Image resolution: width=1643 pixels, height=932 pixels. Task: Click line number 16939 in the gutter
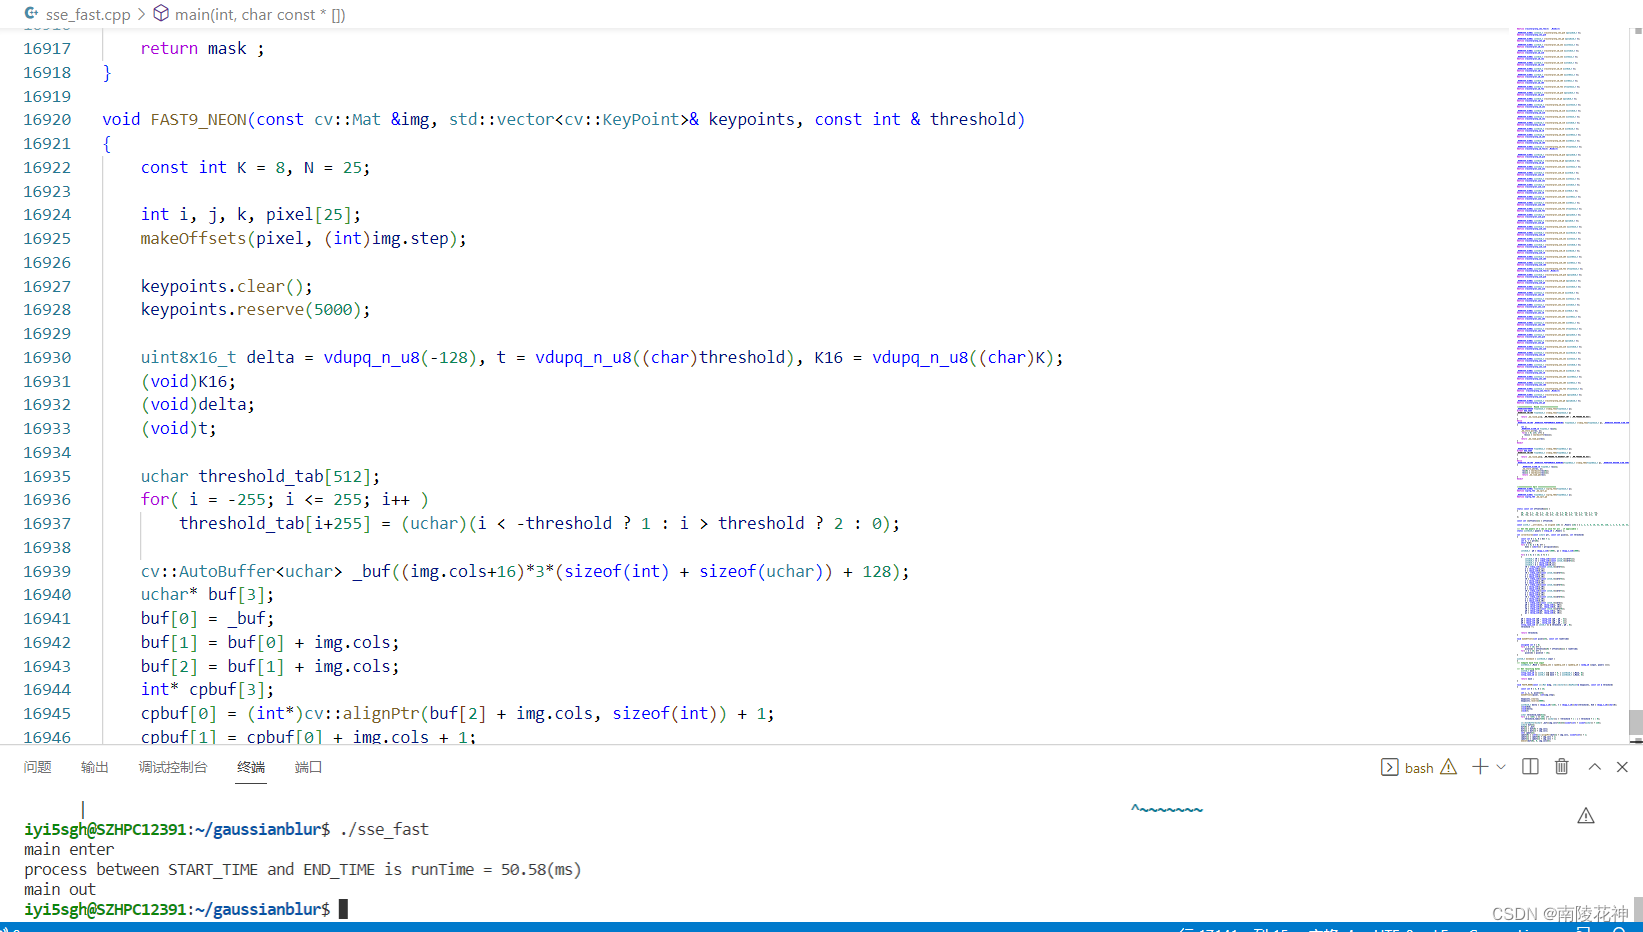click(x=47, y=571)
